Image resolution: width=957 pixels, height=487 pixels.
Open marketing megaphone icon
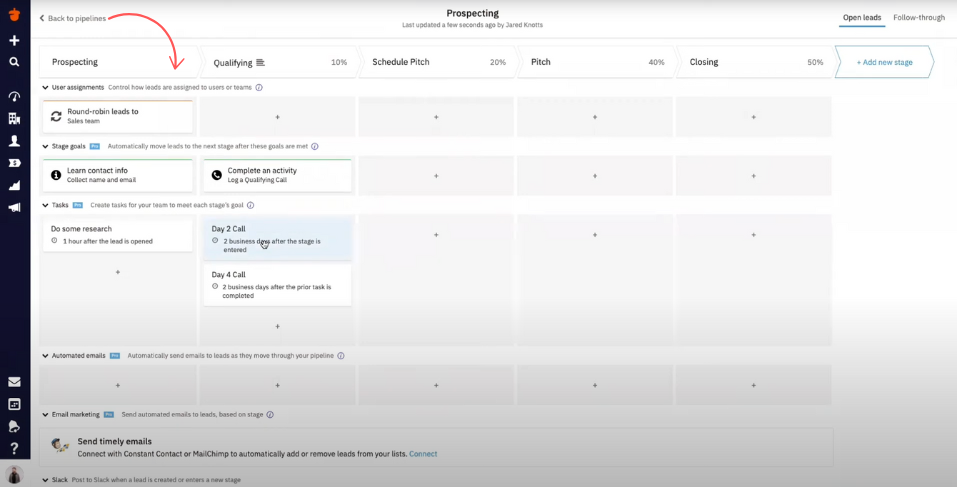[14, 207]
